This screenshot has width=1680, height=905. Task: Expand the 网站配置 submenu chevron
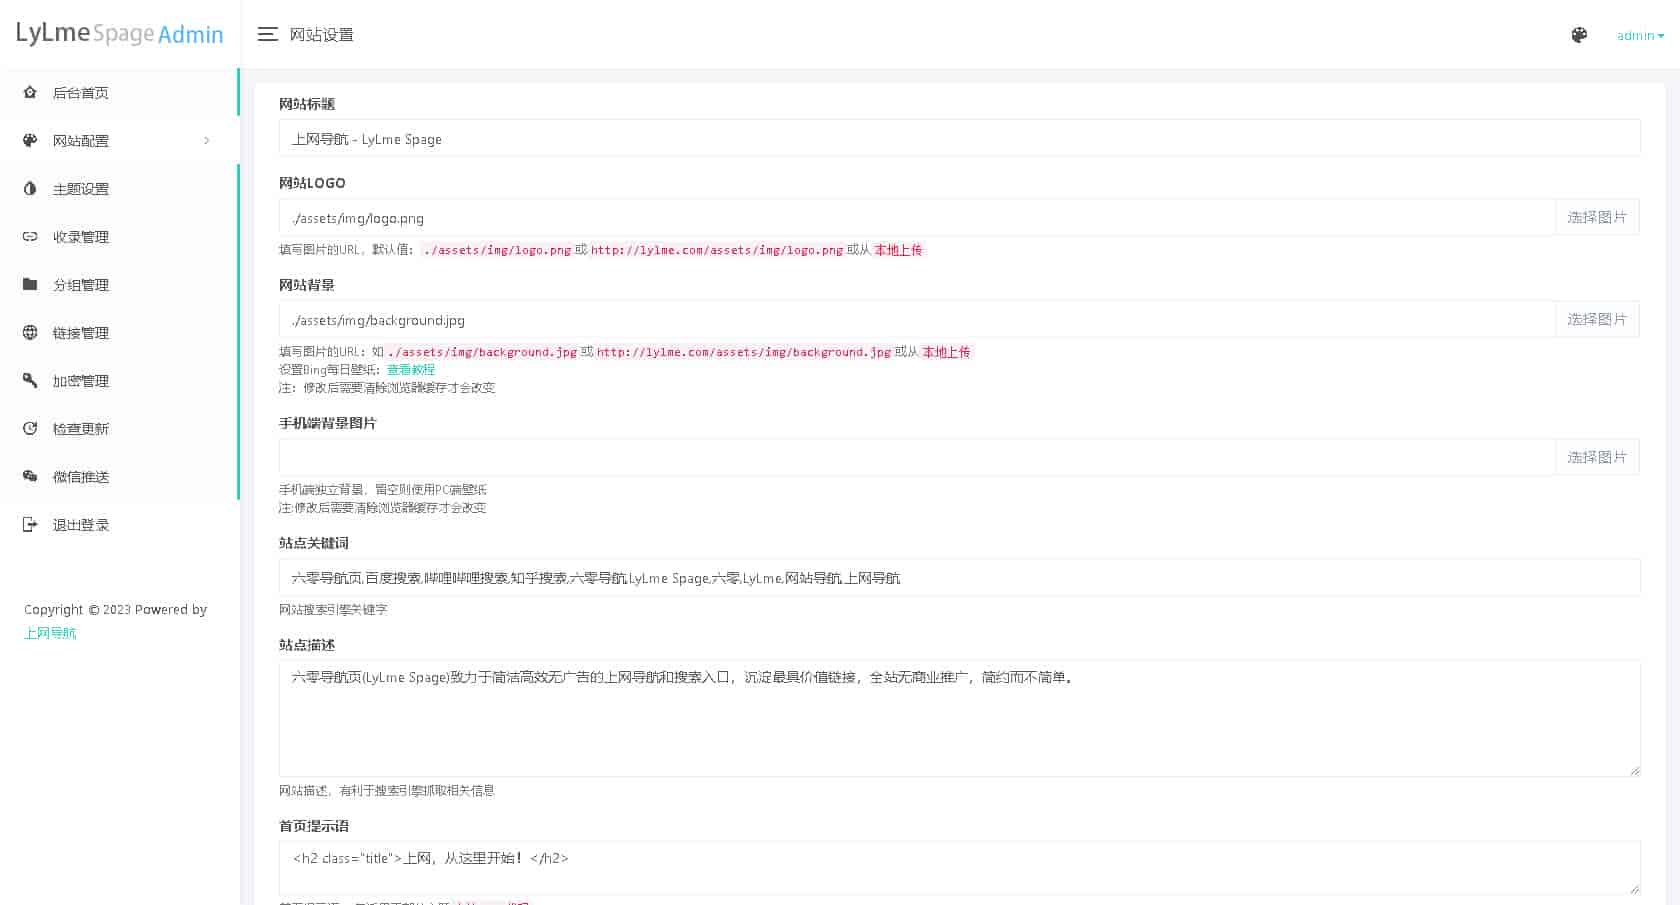(207, 141)
